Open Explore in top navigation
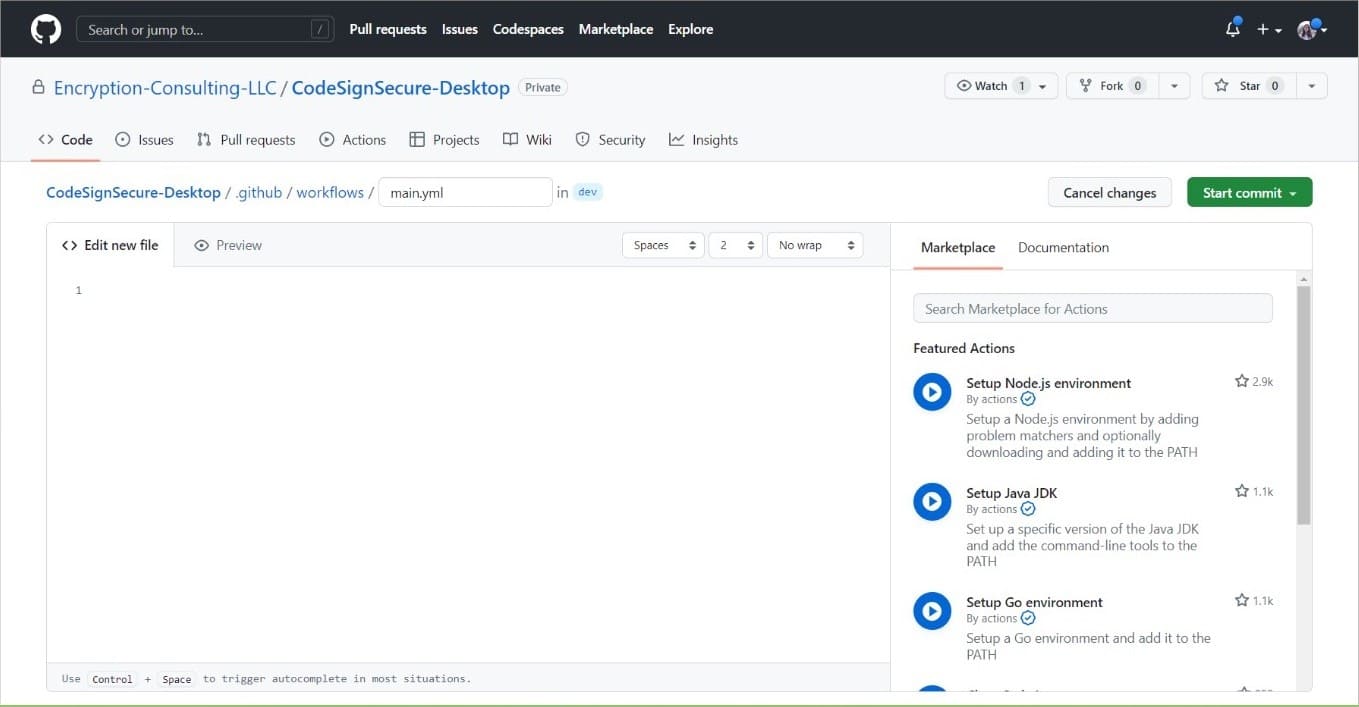 (691, 29)
